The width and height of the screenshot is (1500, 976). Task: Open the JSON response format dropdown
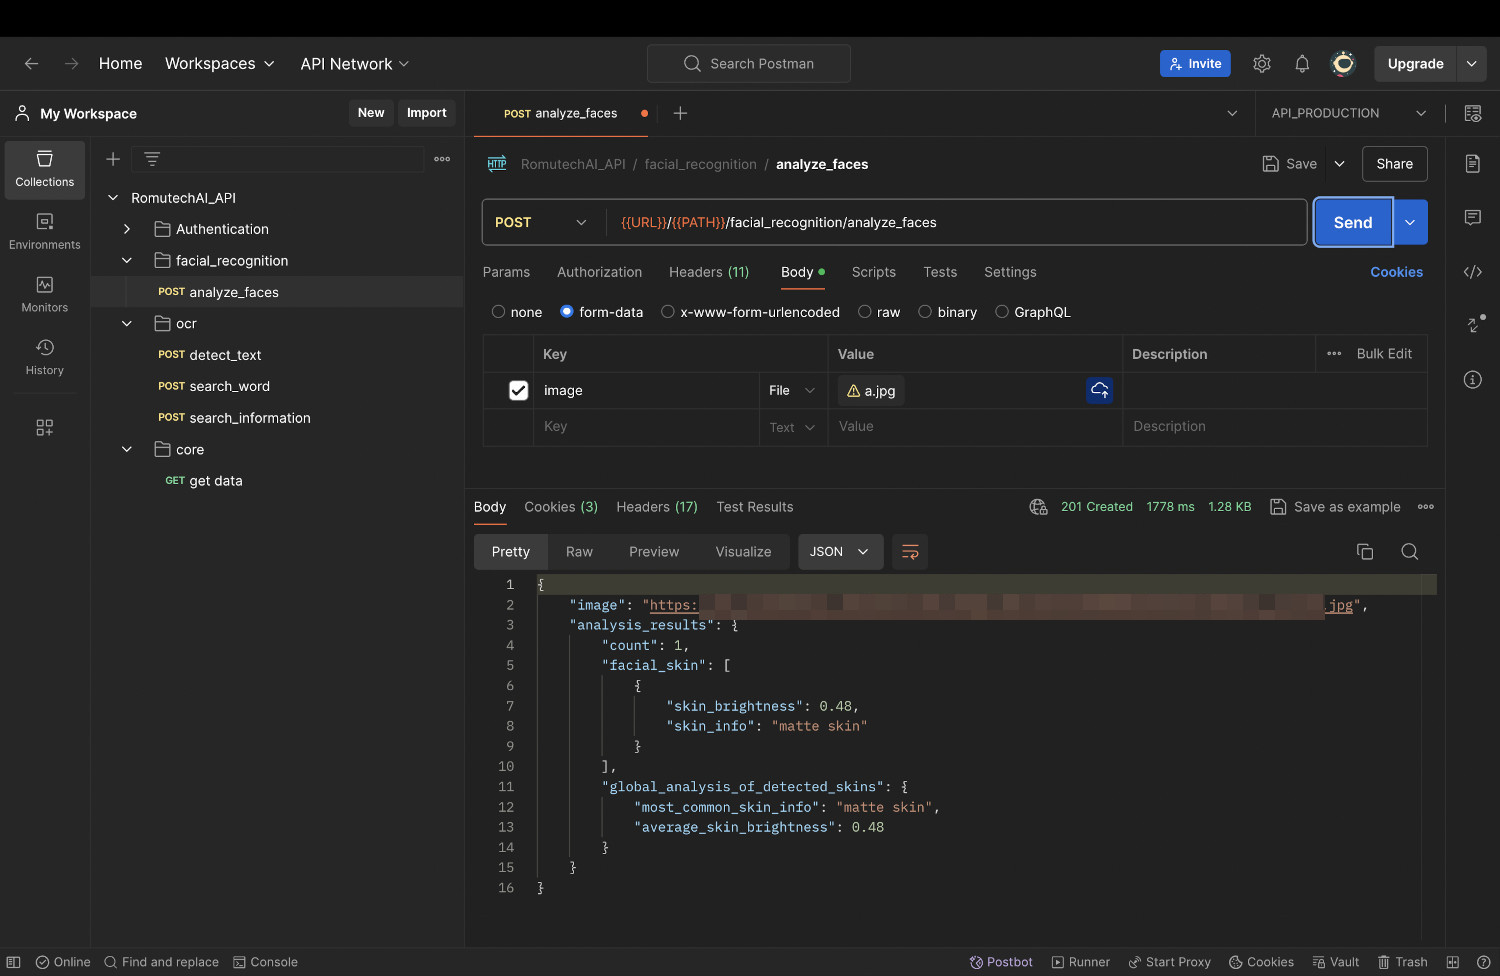840,552
